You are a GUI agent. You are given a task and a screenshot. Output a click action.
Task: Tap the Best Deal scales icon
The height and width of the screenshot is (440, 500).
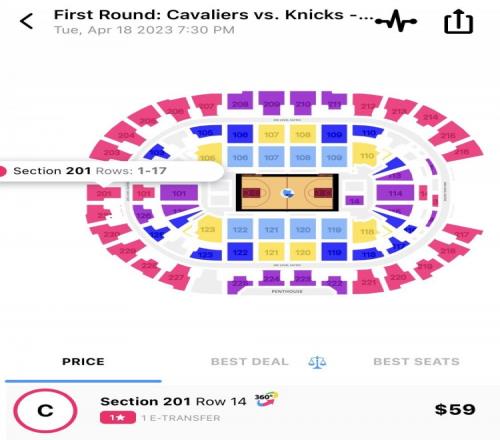point(317,362)
